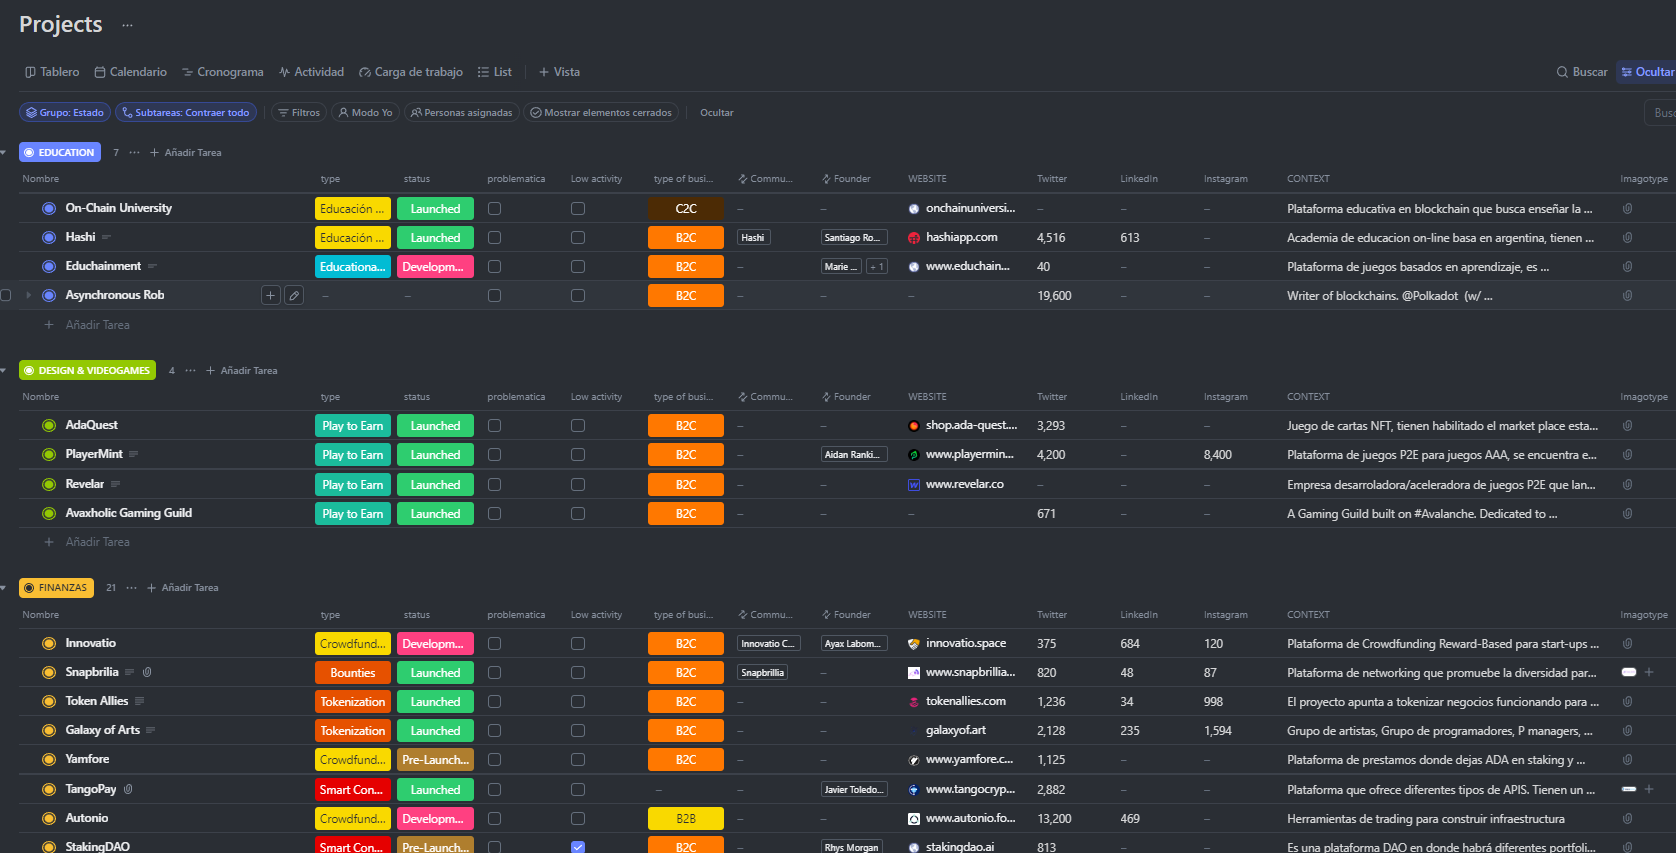Viewport: 1676px width, 853px height.
Task: Click the description icon beside PlayerMint name
Action: pos(133,454)
